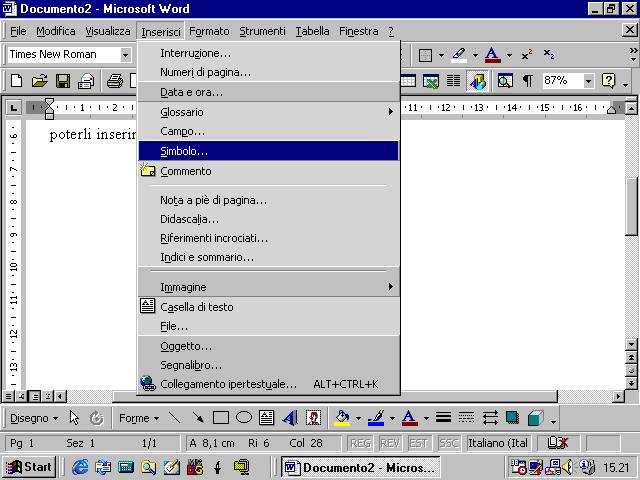The width and height of the screenshot is (640, 480).
Task: Choose Data e ora... menu entry
Action: (x=268, y=92)
